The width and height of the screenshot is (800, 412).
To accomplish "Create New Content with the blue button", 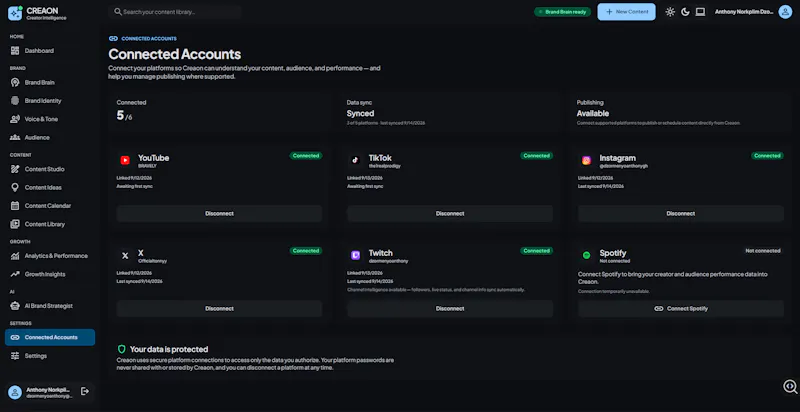I will (x=627, y=12).
